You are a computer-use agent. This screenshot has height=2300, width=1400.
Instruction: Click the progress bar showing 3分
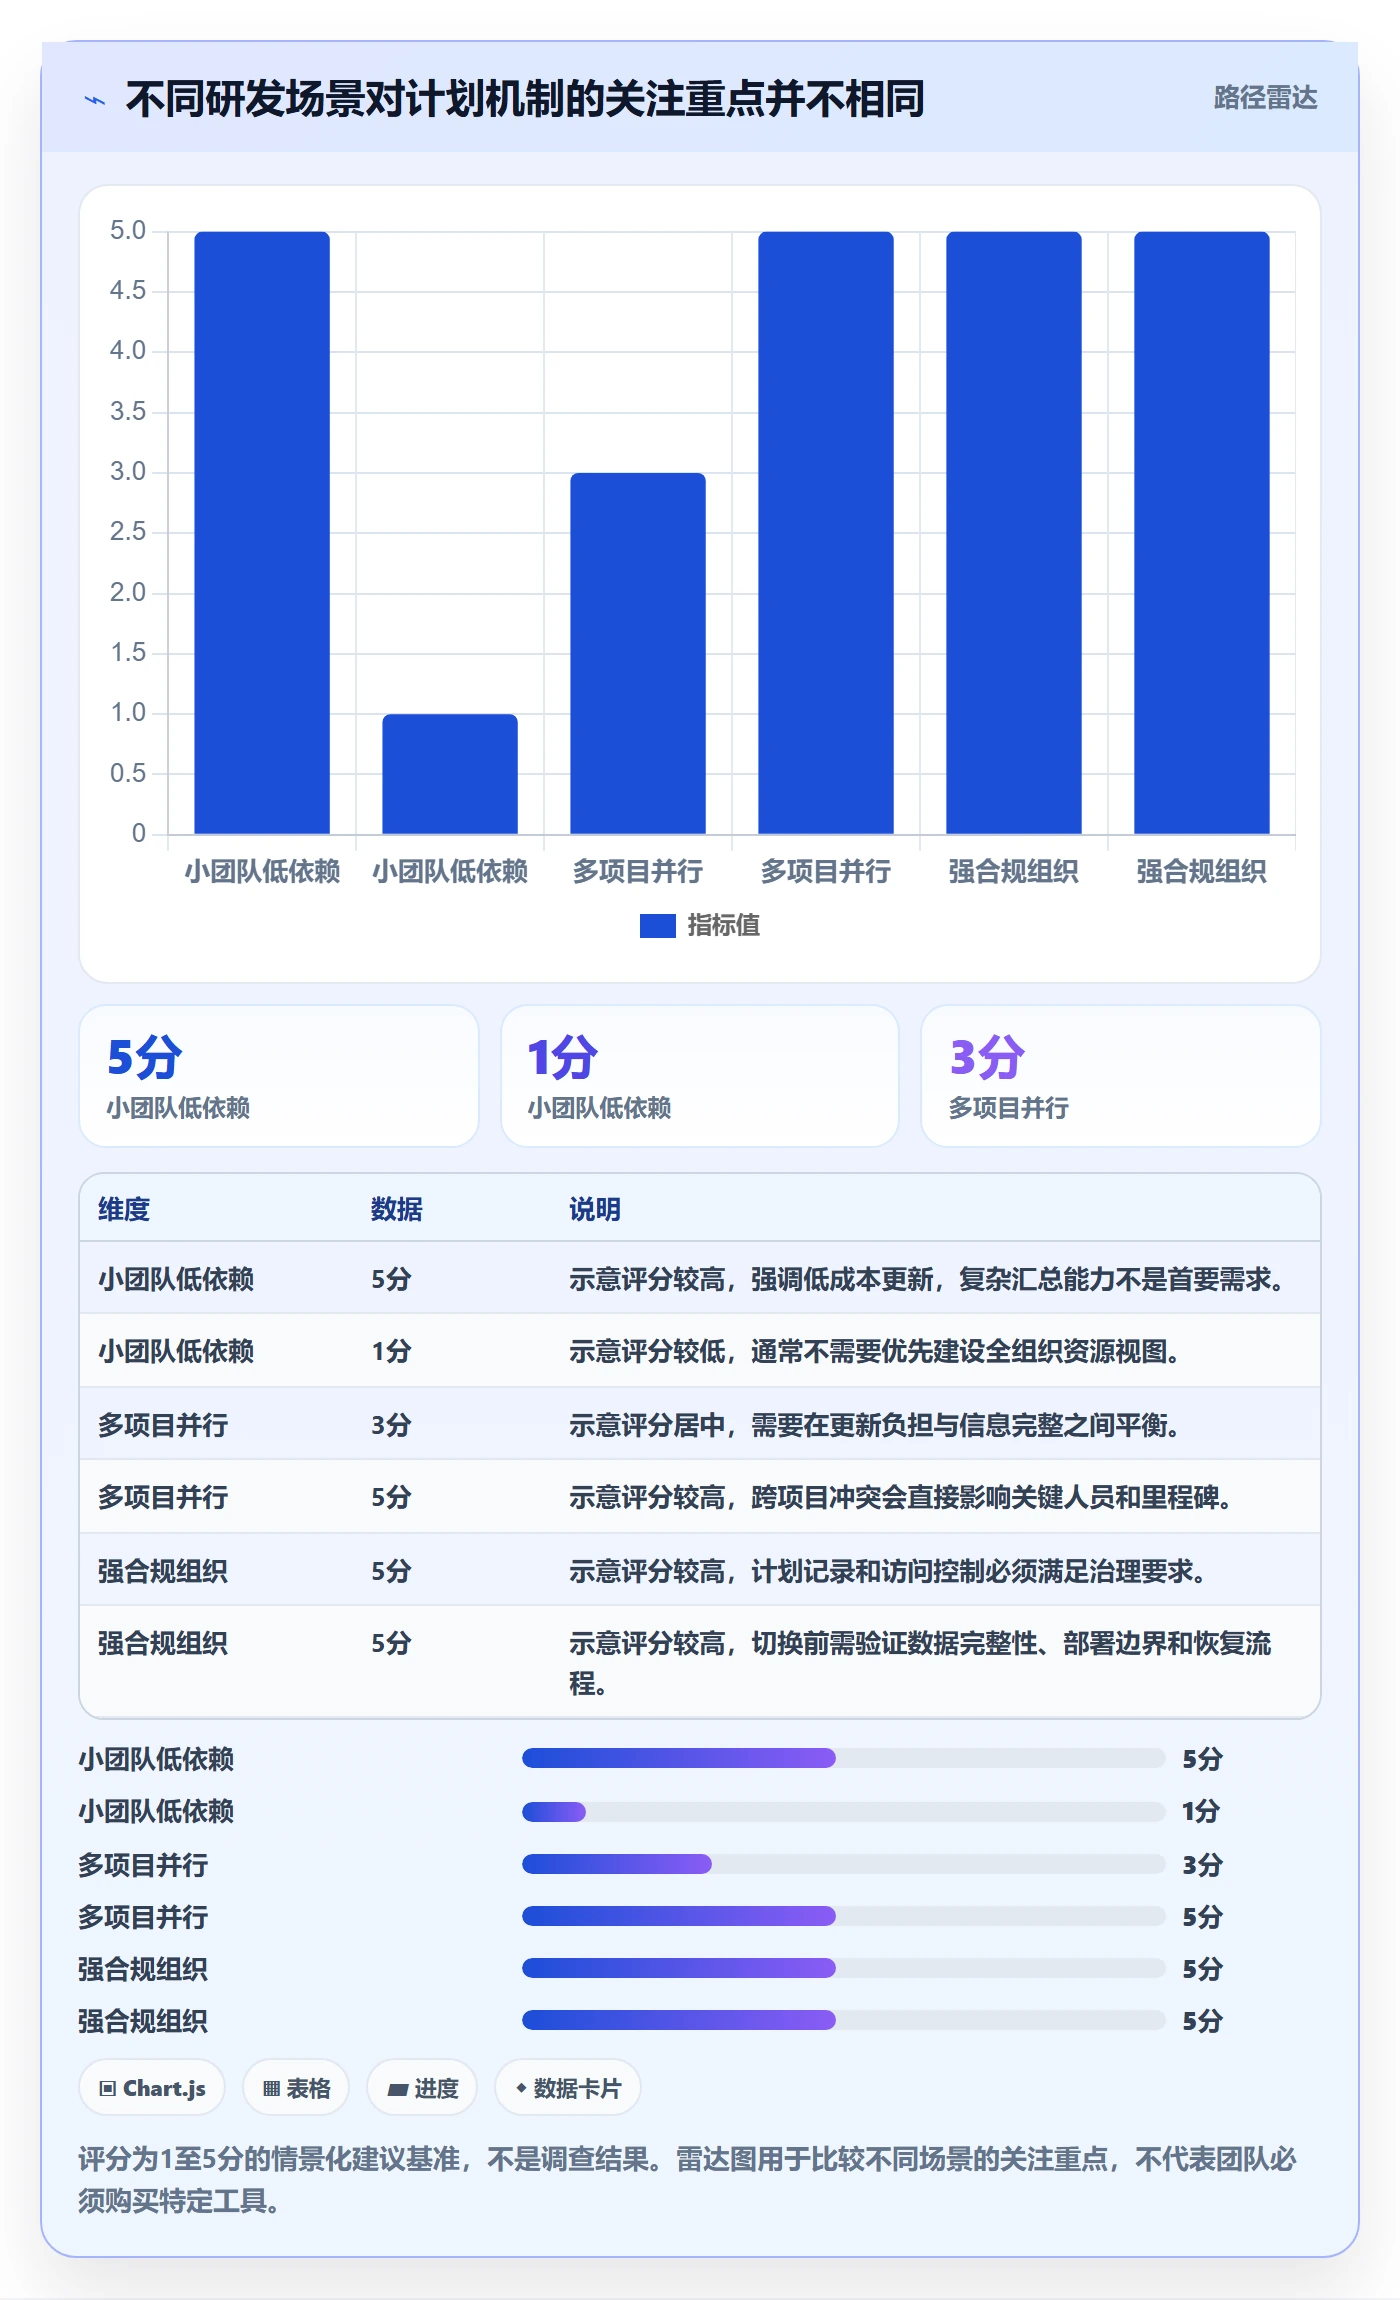tap(843, 1864)
